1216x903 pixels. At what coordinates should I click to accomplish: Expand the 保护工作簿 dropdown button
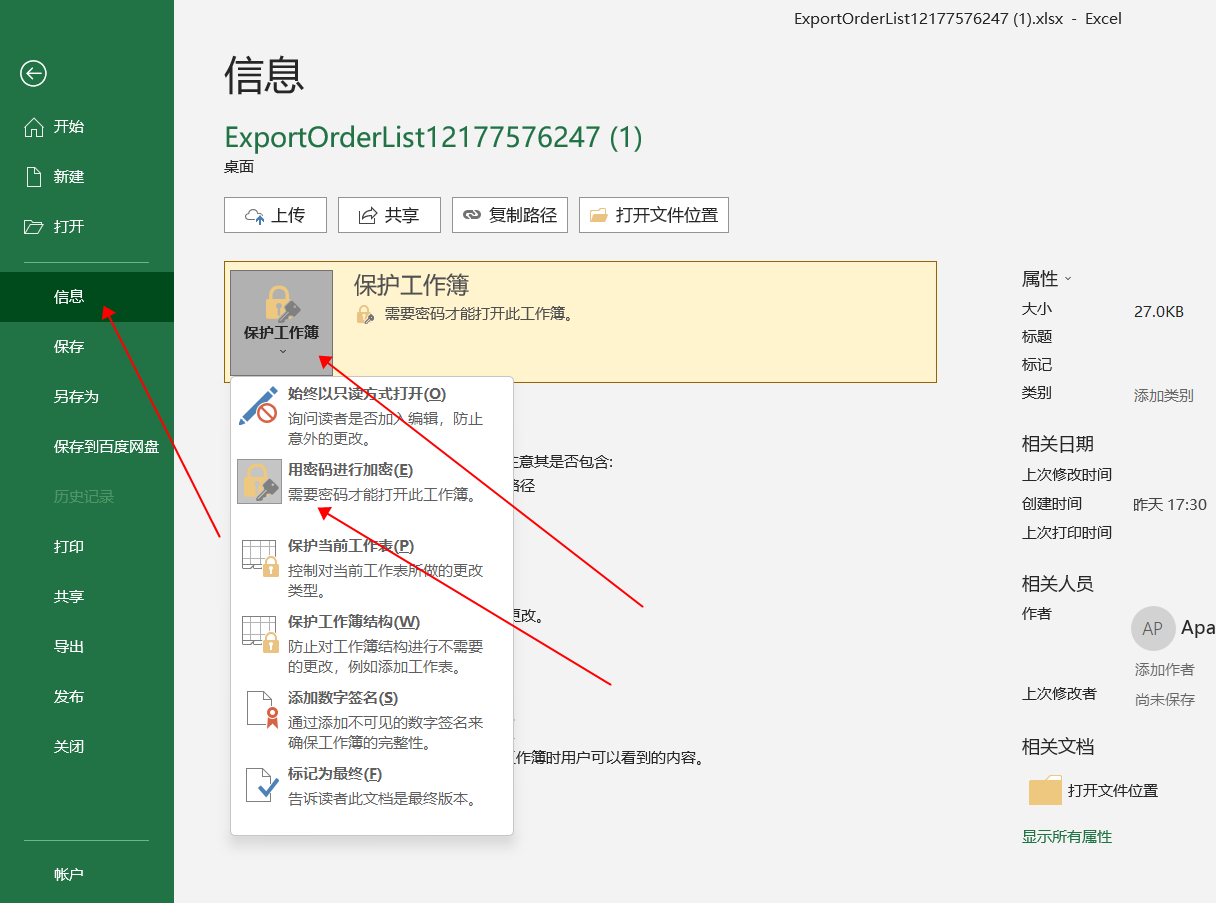point(281,323)
